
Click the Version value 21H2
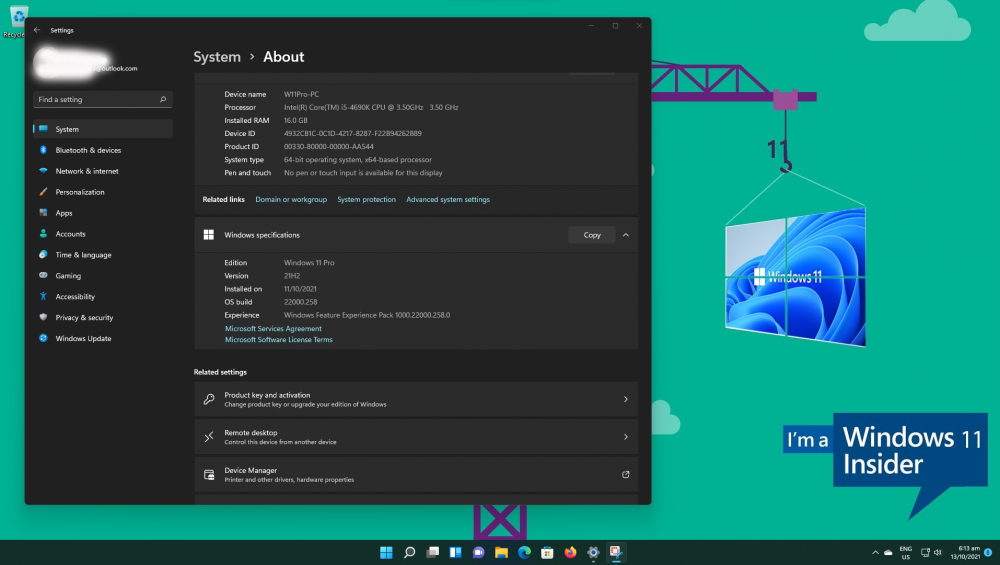point(291,276)
